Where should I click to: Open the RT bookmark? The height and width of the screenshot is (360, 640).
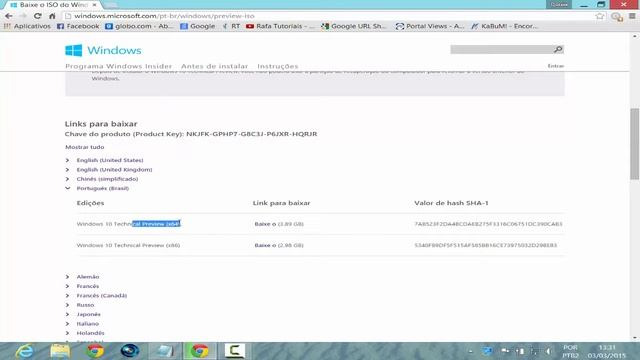click(x=231, y=26)
